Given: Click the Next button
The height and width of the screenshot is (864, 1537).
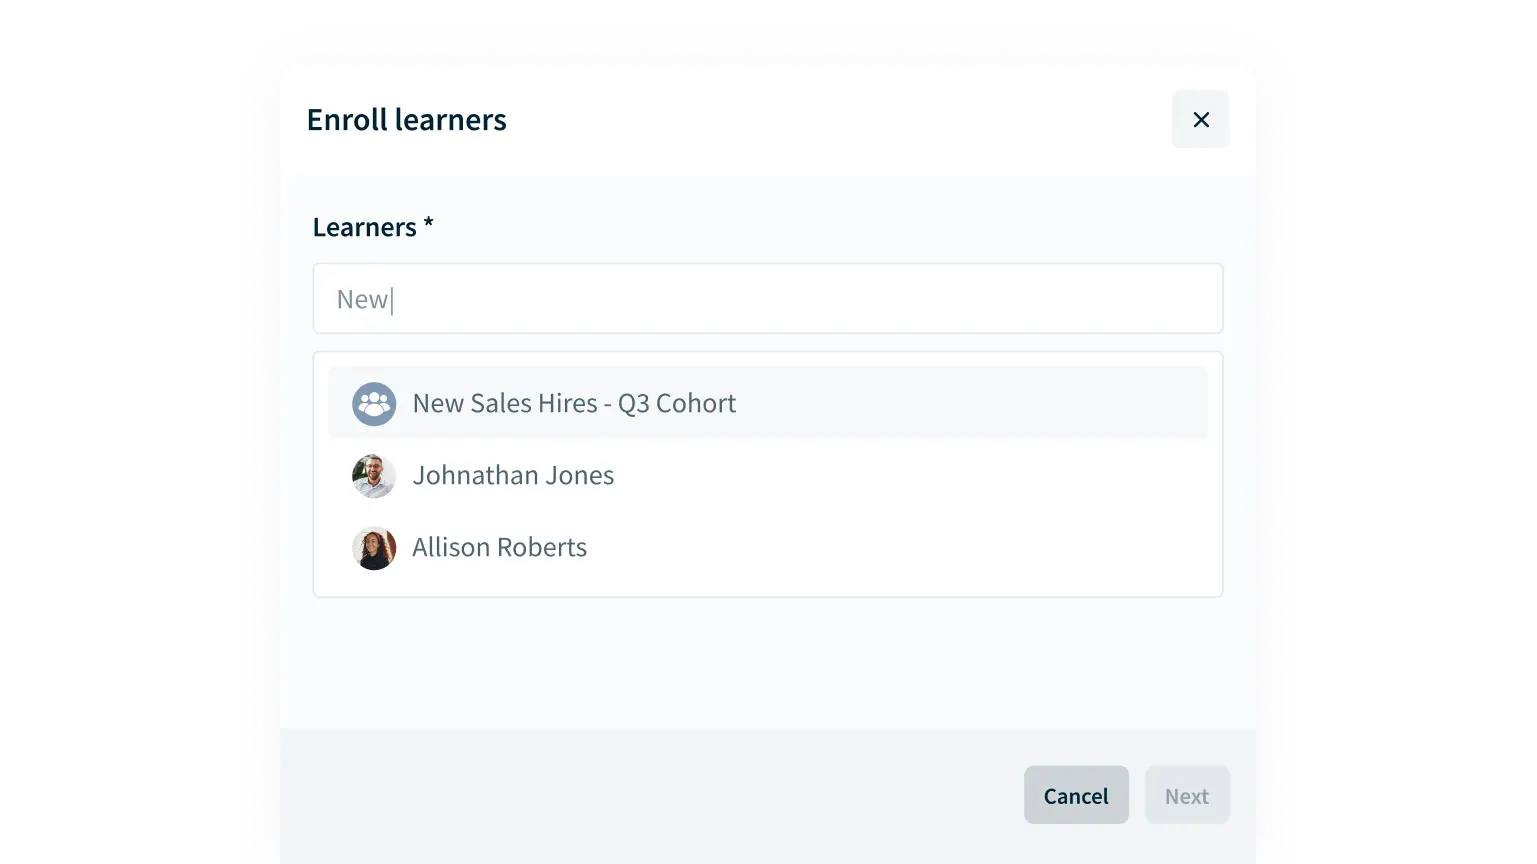Looking at the screenshot, I should click(1186, 796).
